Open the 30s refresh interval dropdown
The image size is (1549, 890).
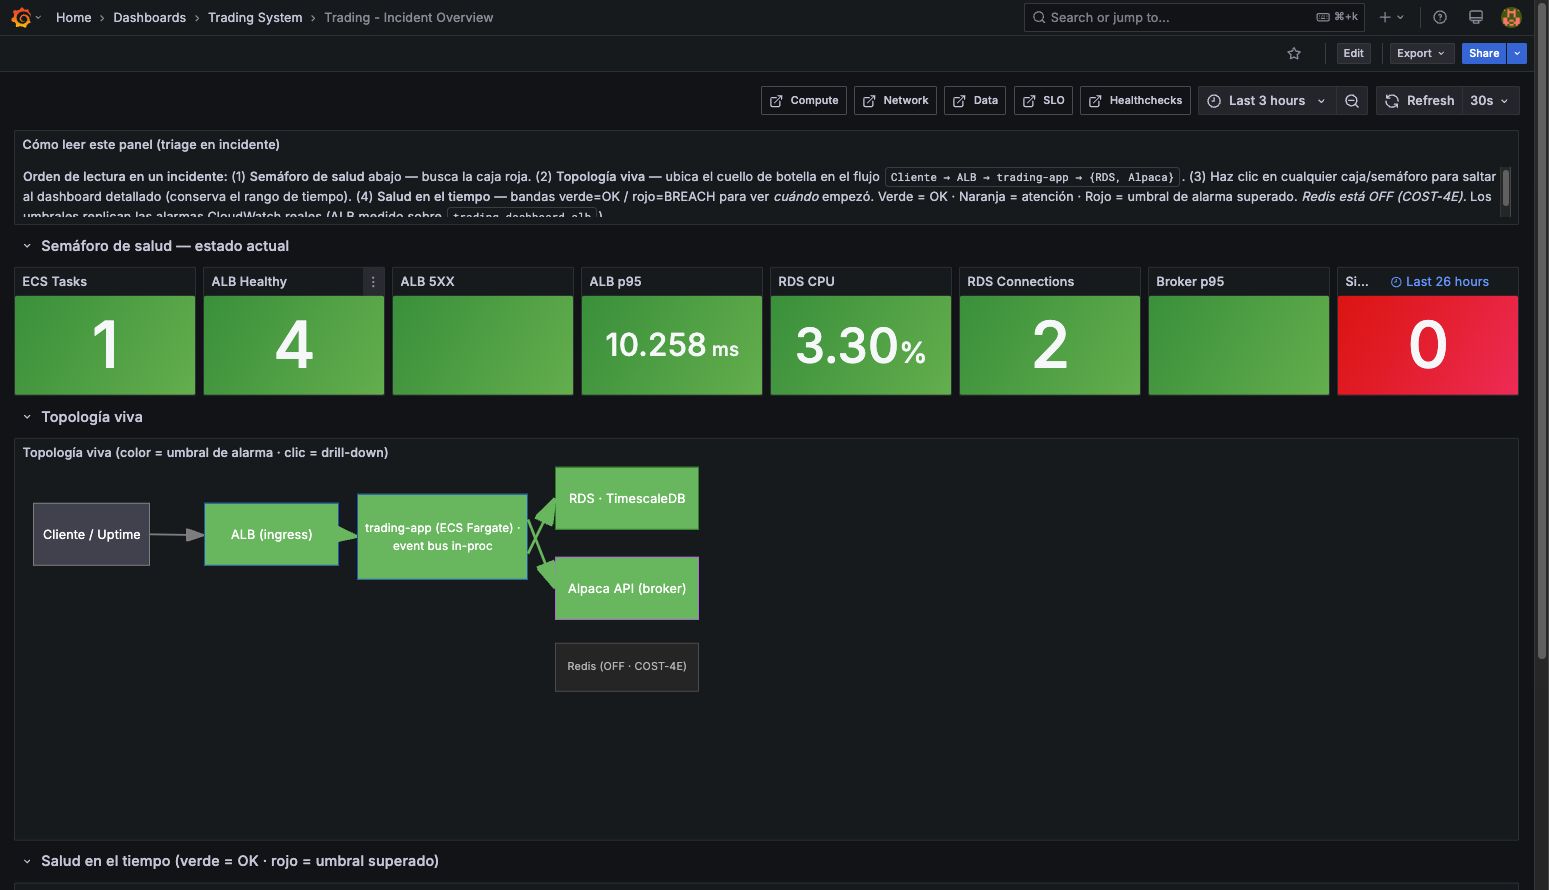[1490, 101]
